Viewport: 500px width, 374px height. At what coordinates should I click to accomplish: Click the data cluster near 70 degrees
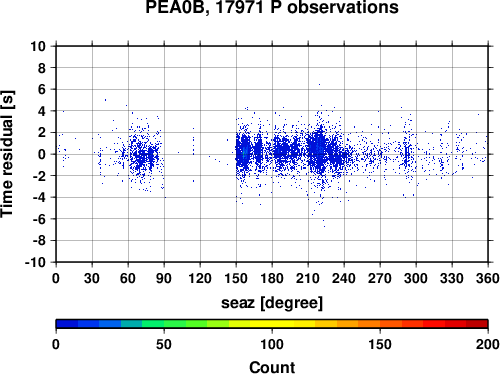click(x=144, y=155)
